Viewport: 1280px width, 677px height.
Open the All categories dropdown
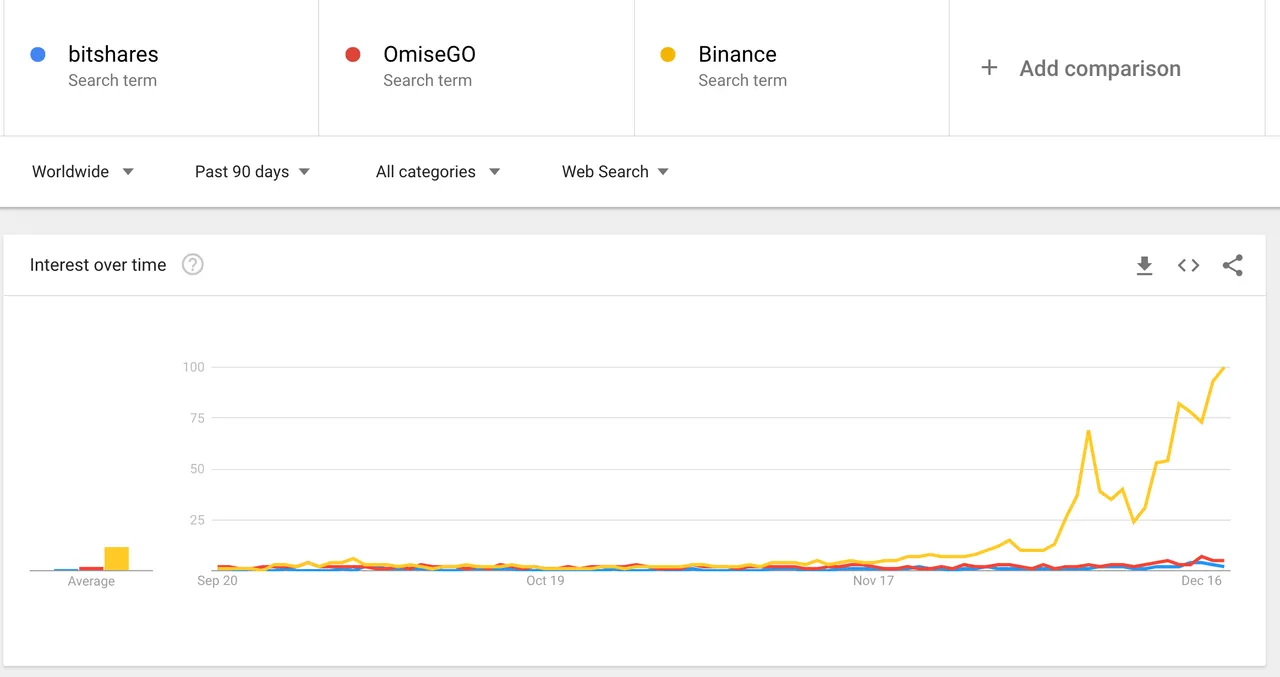[x=437, y=172]
